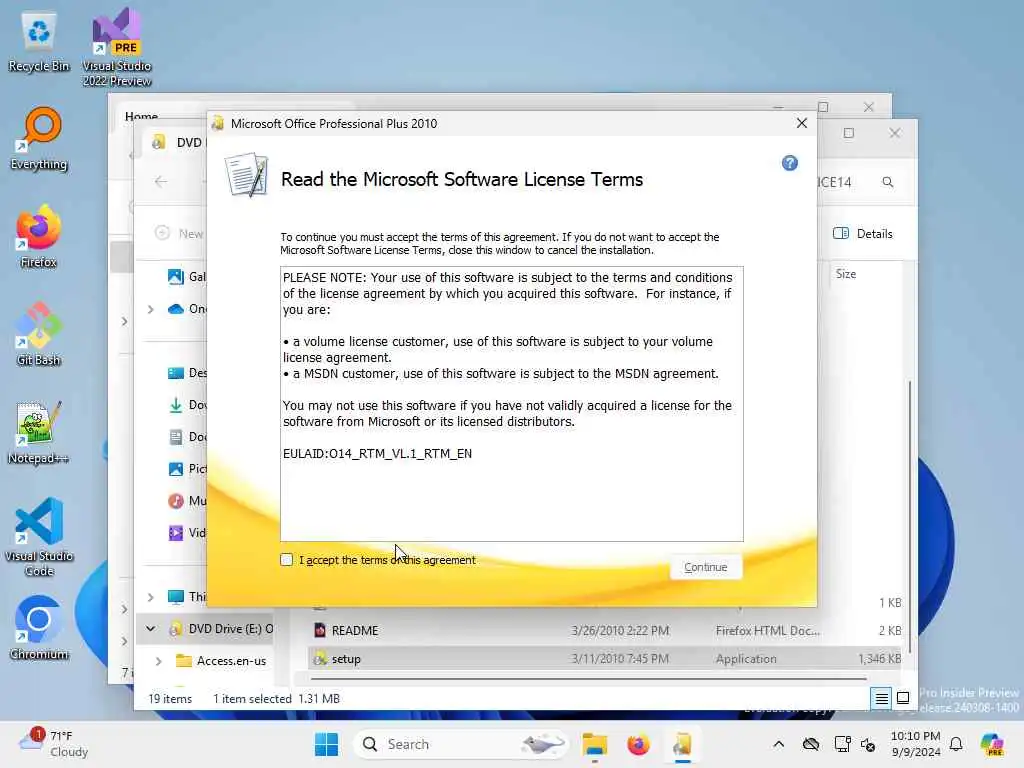Screen dimensions: 1024x768
Task: Open the notifications bell in the tray
Action: pos(956,744)
